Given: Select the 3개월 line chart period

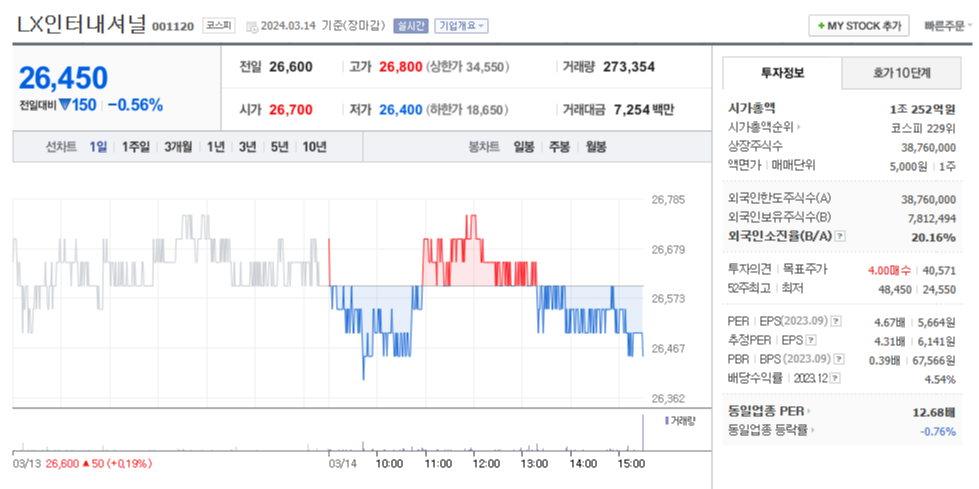Looking at the screenshot, I should [x=178, y=147].
